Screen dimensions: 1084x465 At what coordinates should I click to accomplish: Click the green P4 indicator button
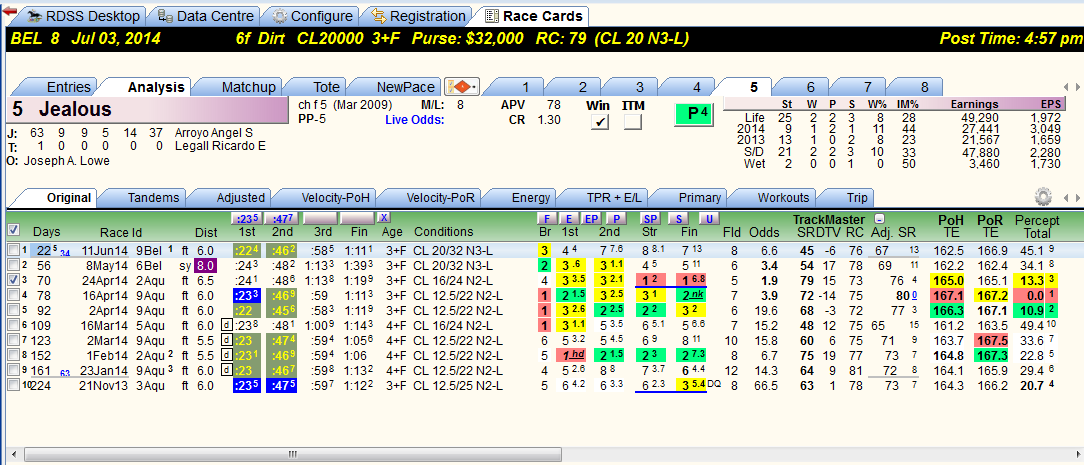pyautogui.click(x=693, y=113)
